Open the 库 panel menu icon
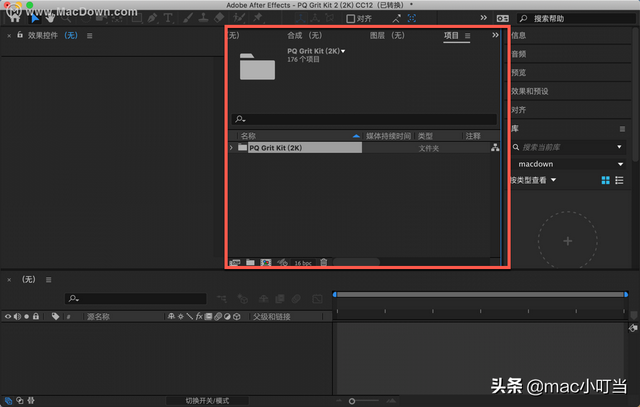 click(x=622, y=129)
